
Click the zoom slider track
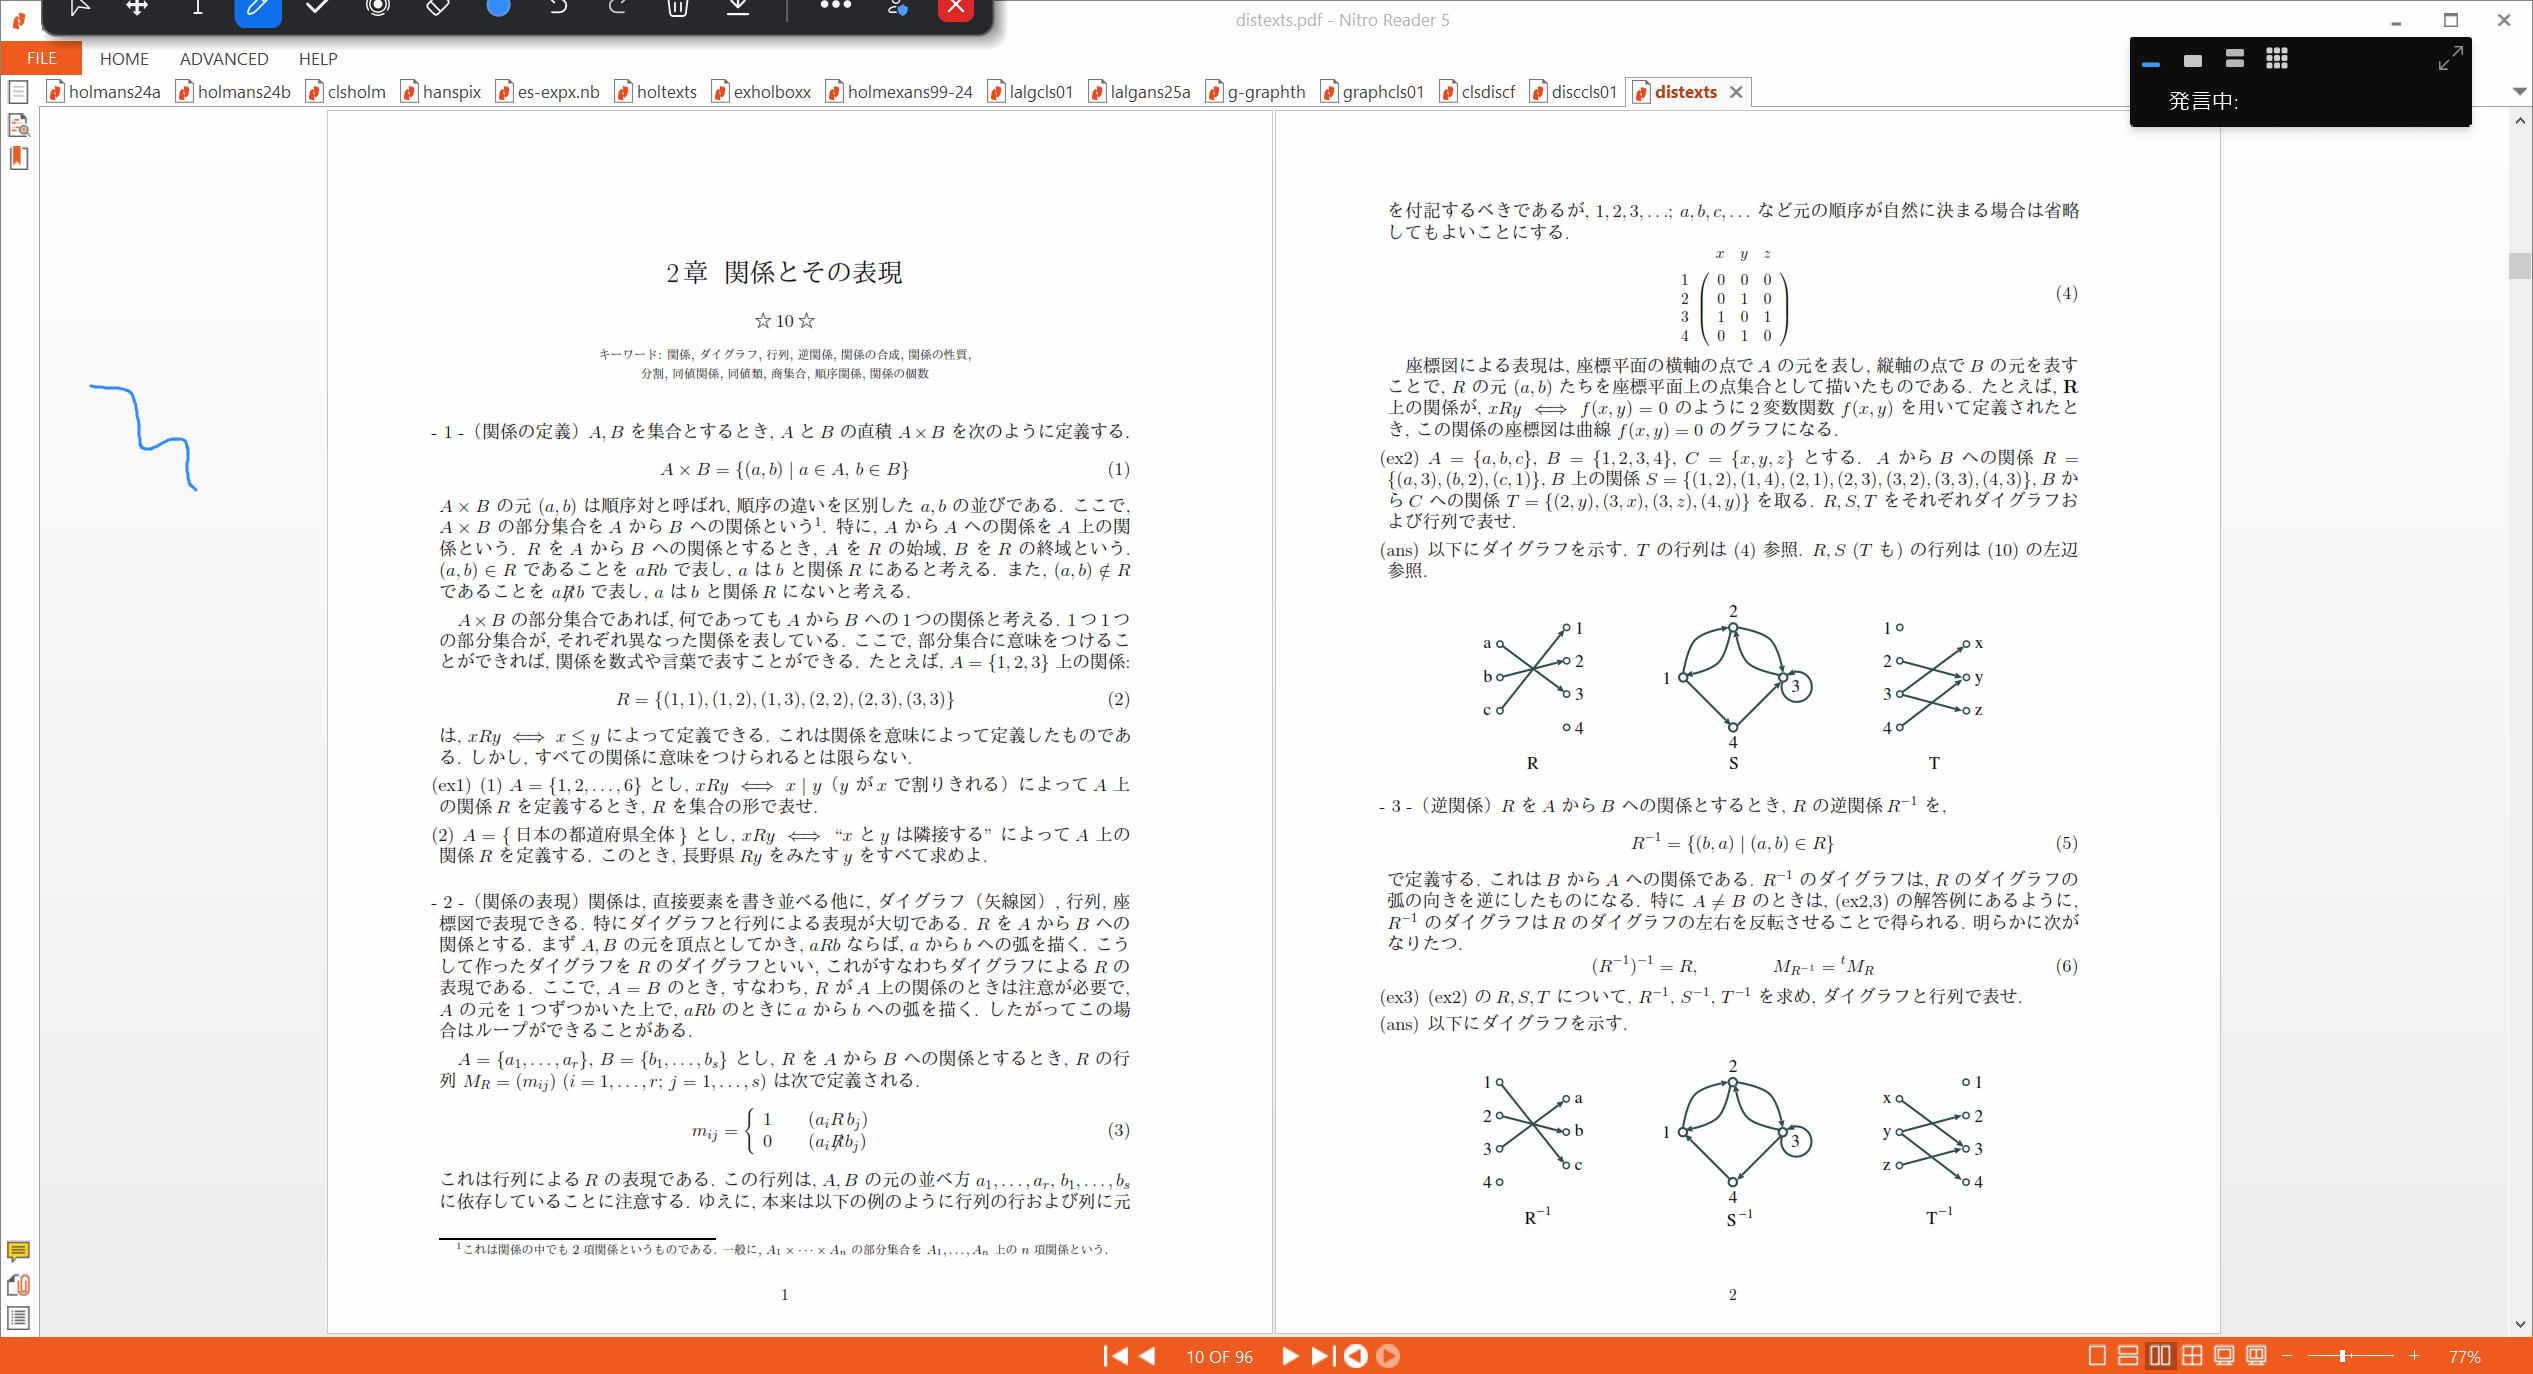(2350, 1356)
